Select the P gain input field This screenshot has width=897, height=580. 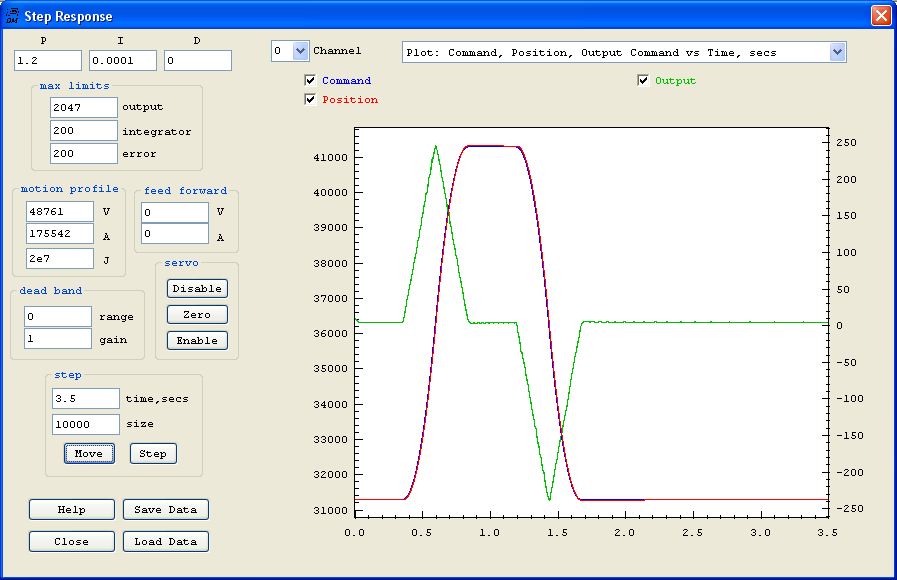pos(47,61)
